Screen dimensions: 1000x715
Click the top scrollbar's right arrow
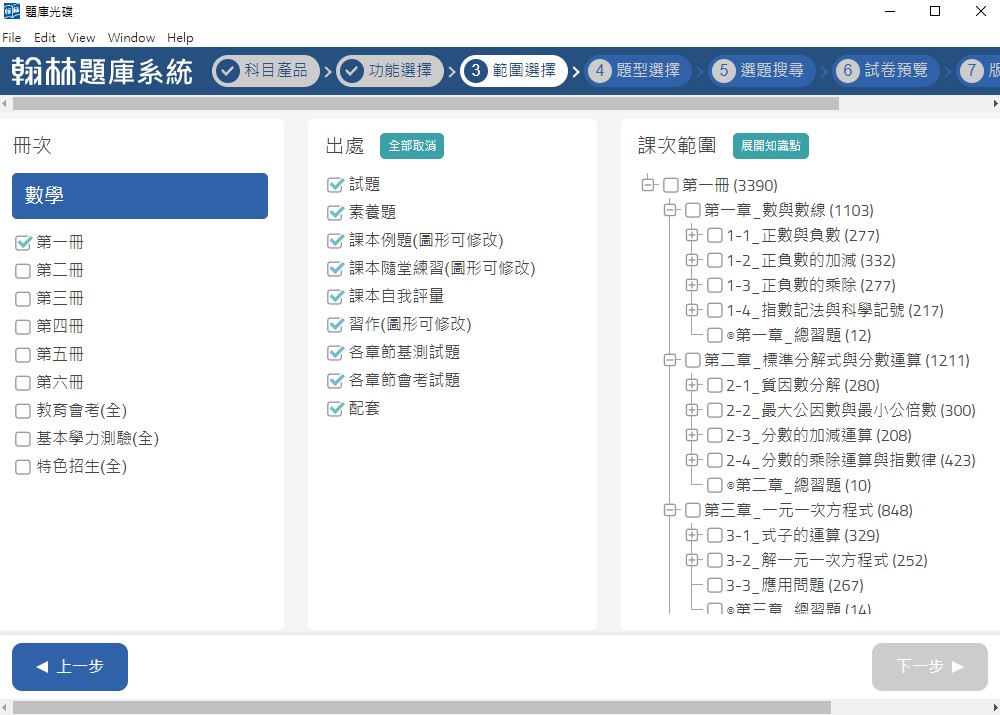(995, 103)
